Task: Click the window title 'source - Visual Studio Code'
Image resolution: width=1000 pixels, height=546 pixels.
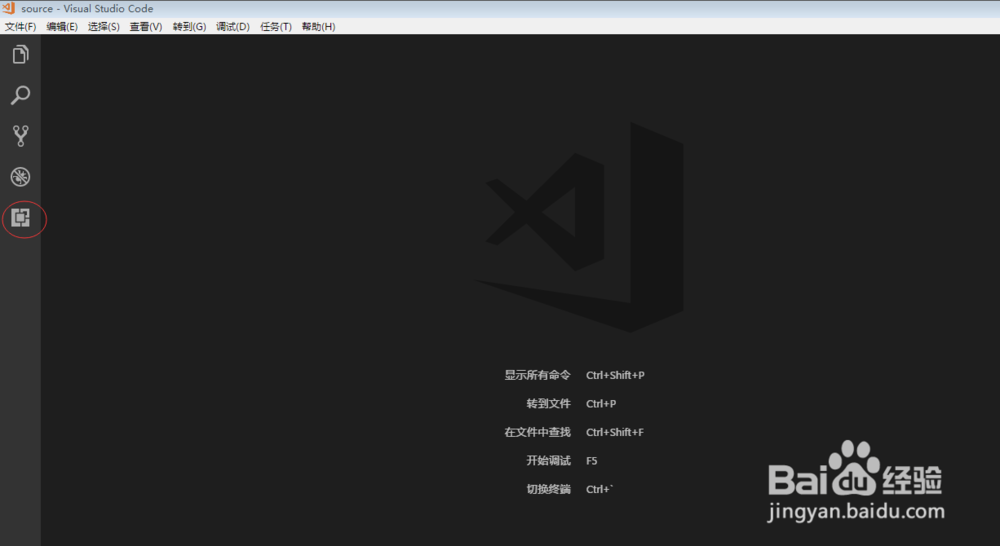Action: point(87,9)
